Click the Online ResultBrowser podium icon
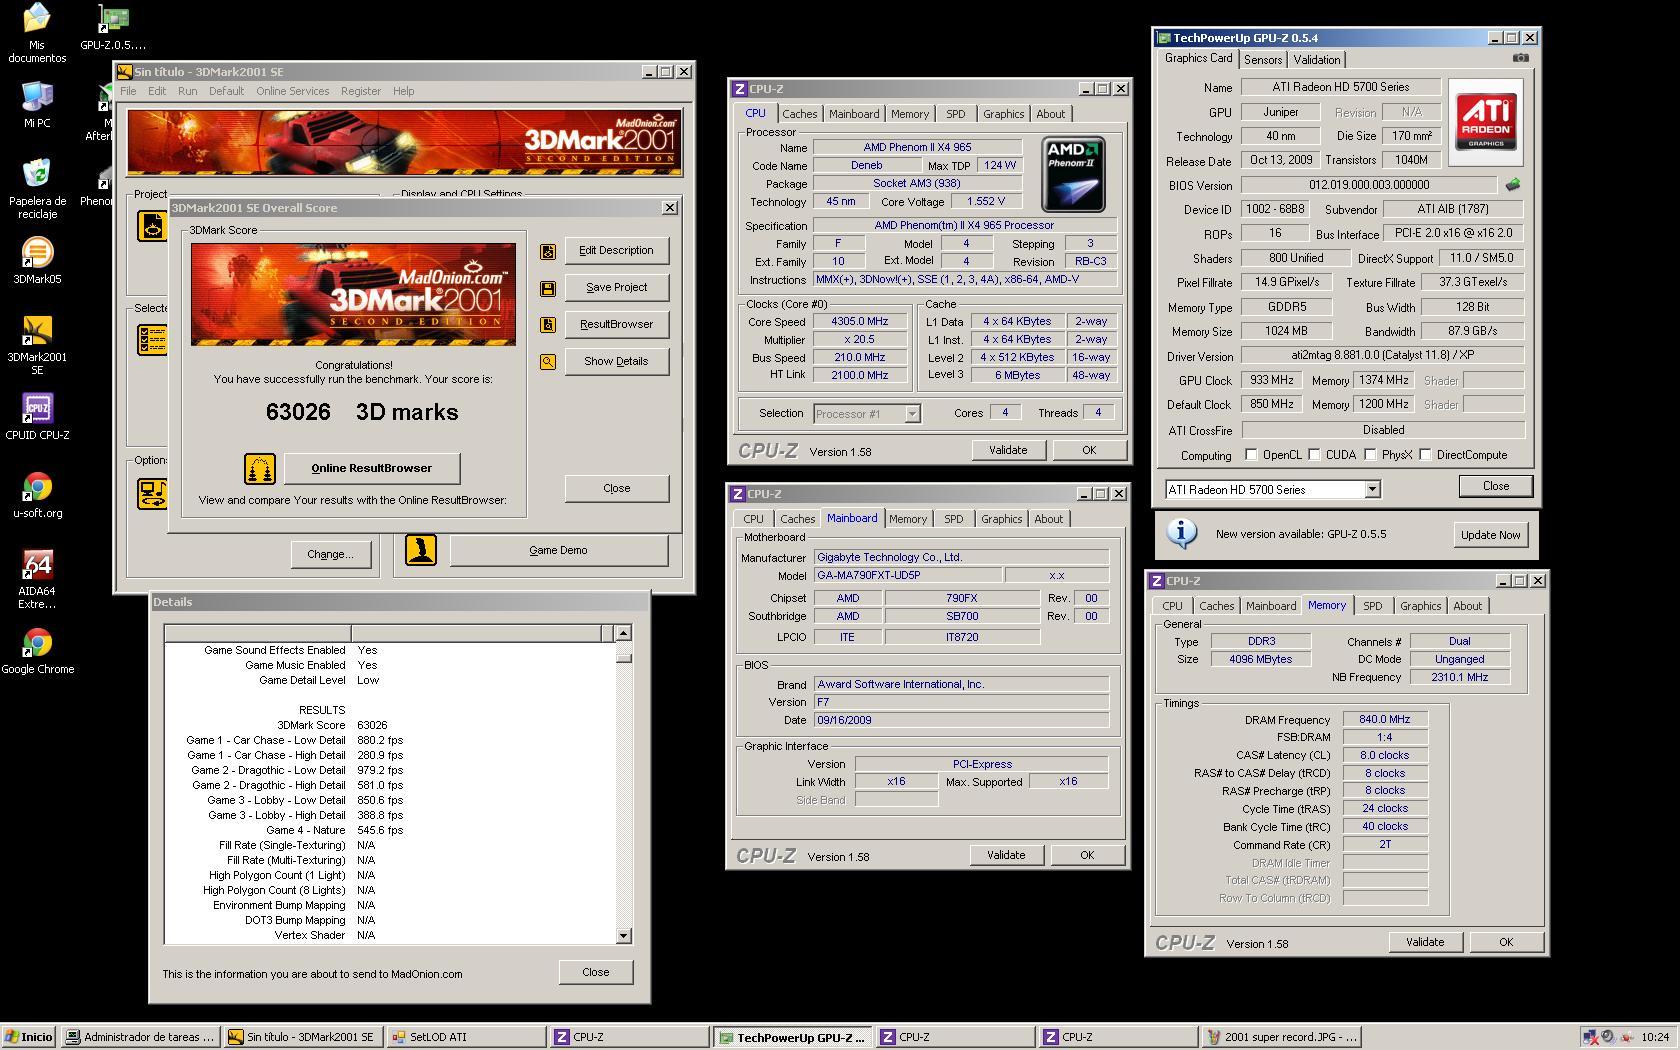 pos(260,469)
